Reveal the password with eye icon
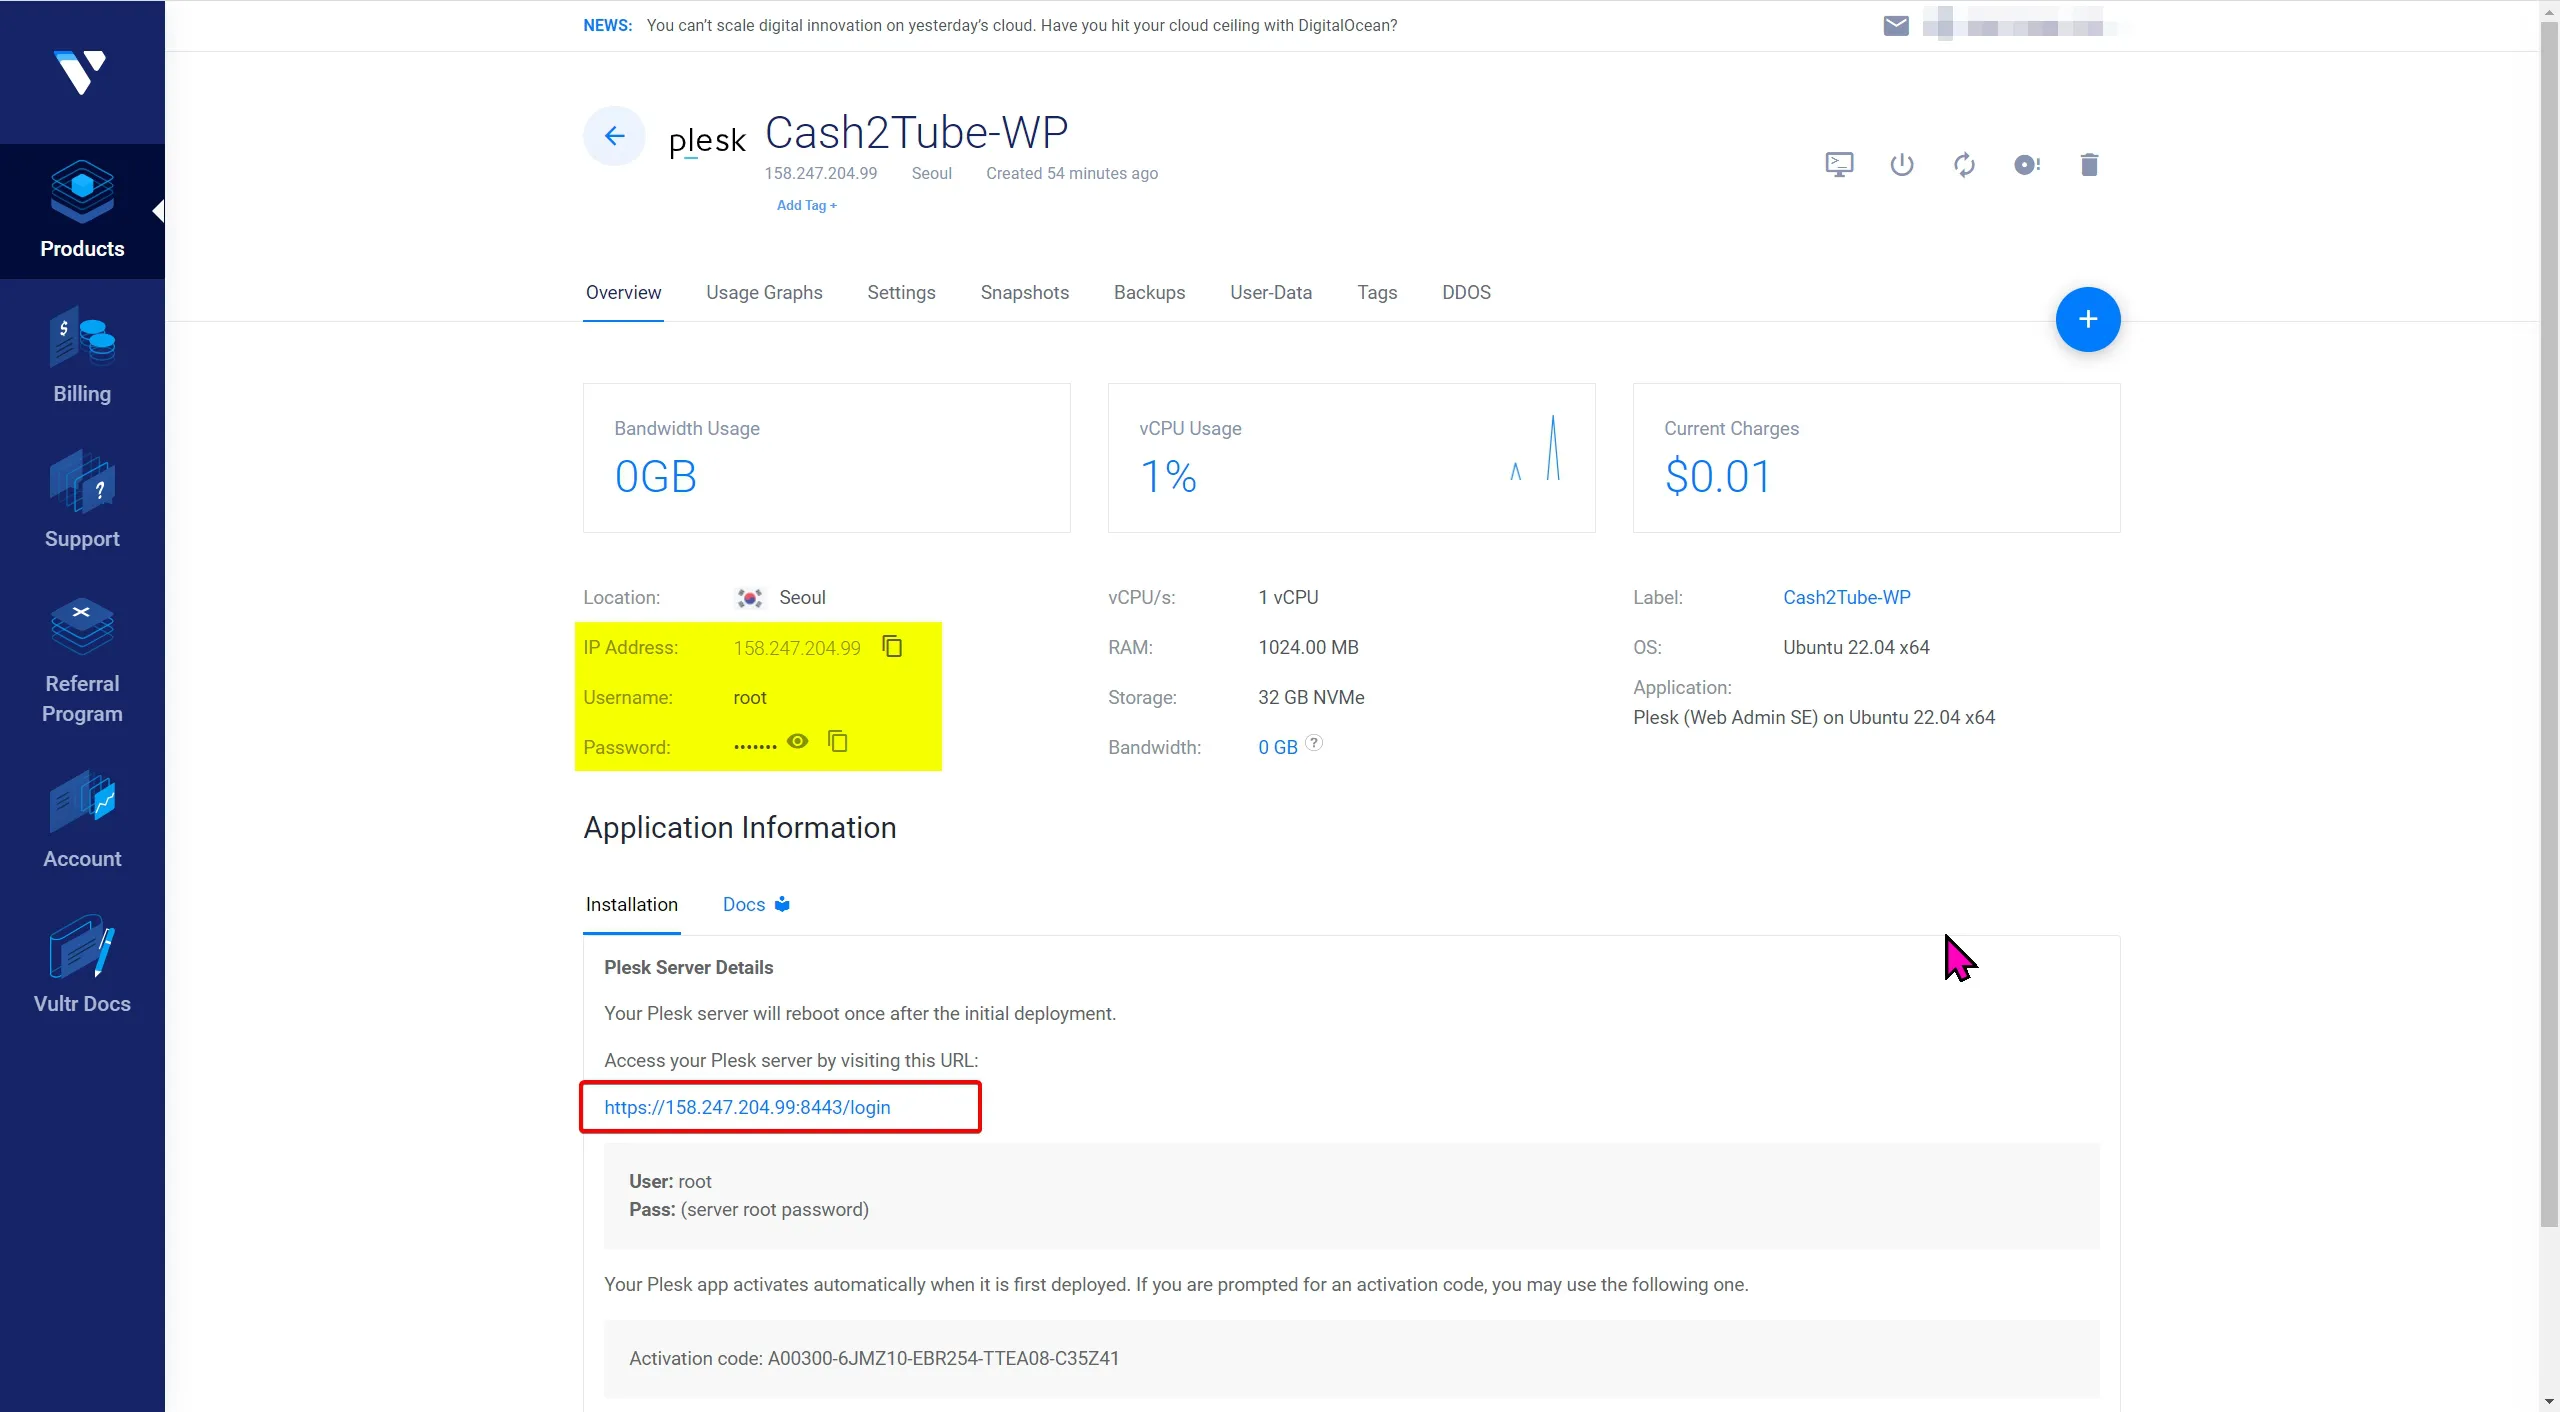 click(x=797, y=741)
